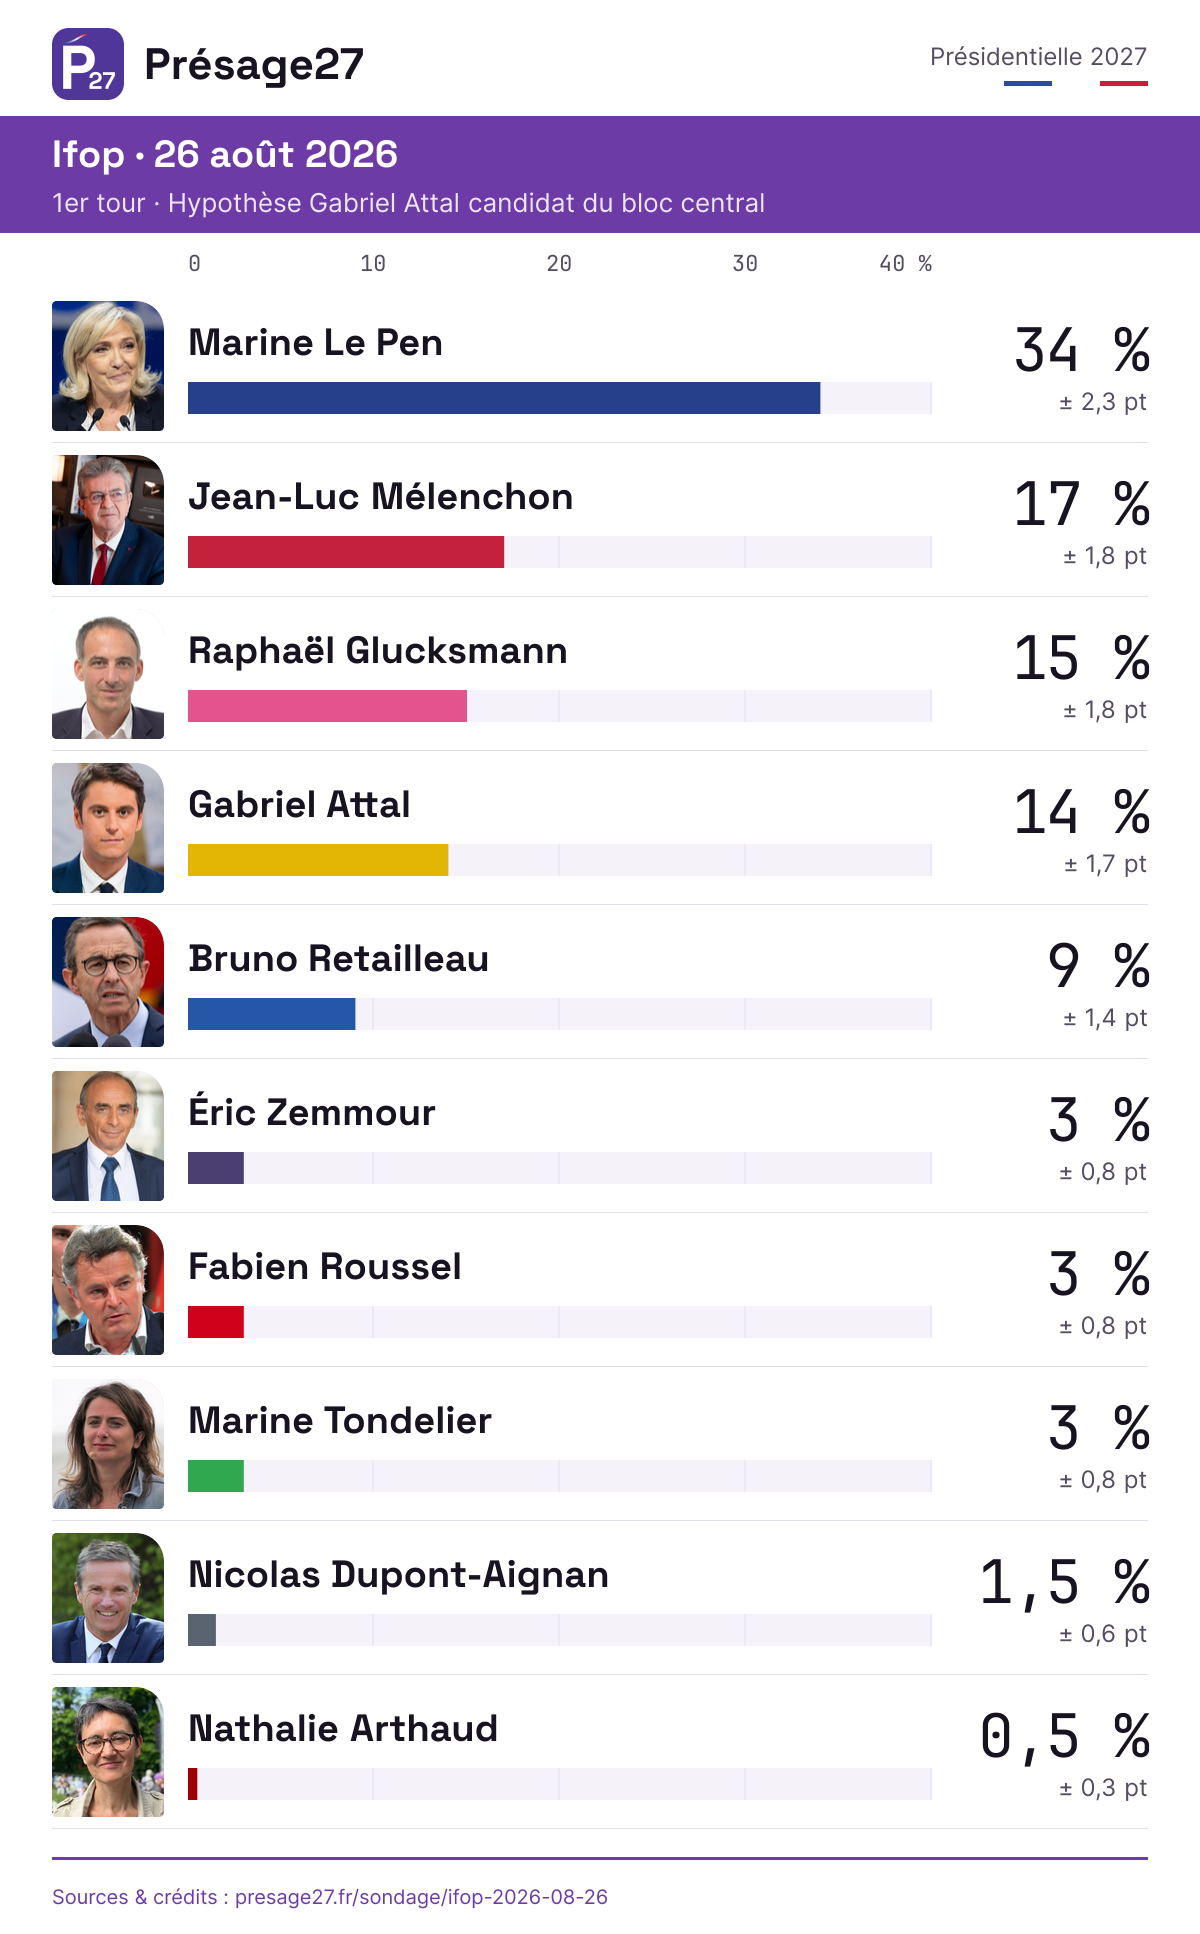1200x1934 pixels.
Task: Click Marine Tondelier's portrait thumbnail
Action: click(x=108, y=1444)
